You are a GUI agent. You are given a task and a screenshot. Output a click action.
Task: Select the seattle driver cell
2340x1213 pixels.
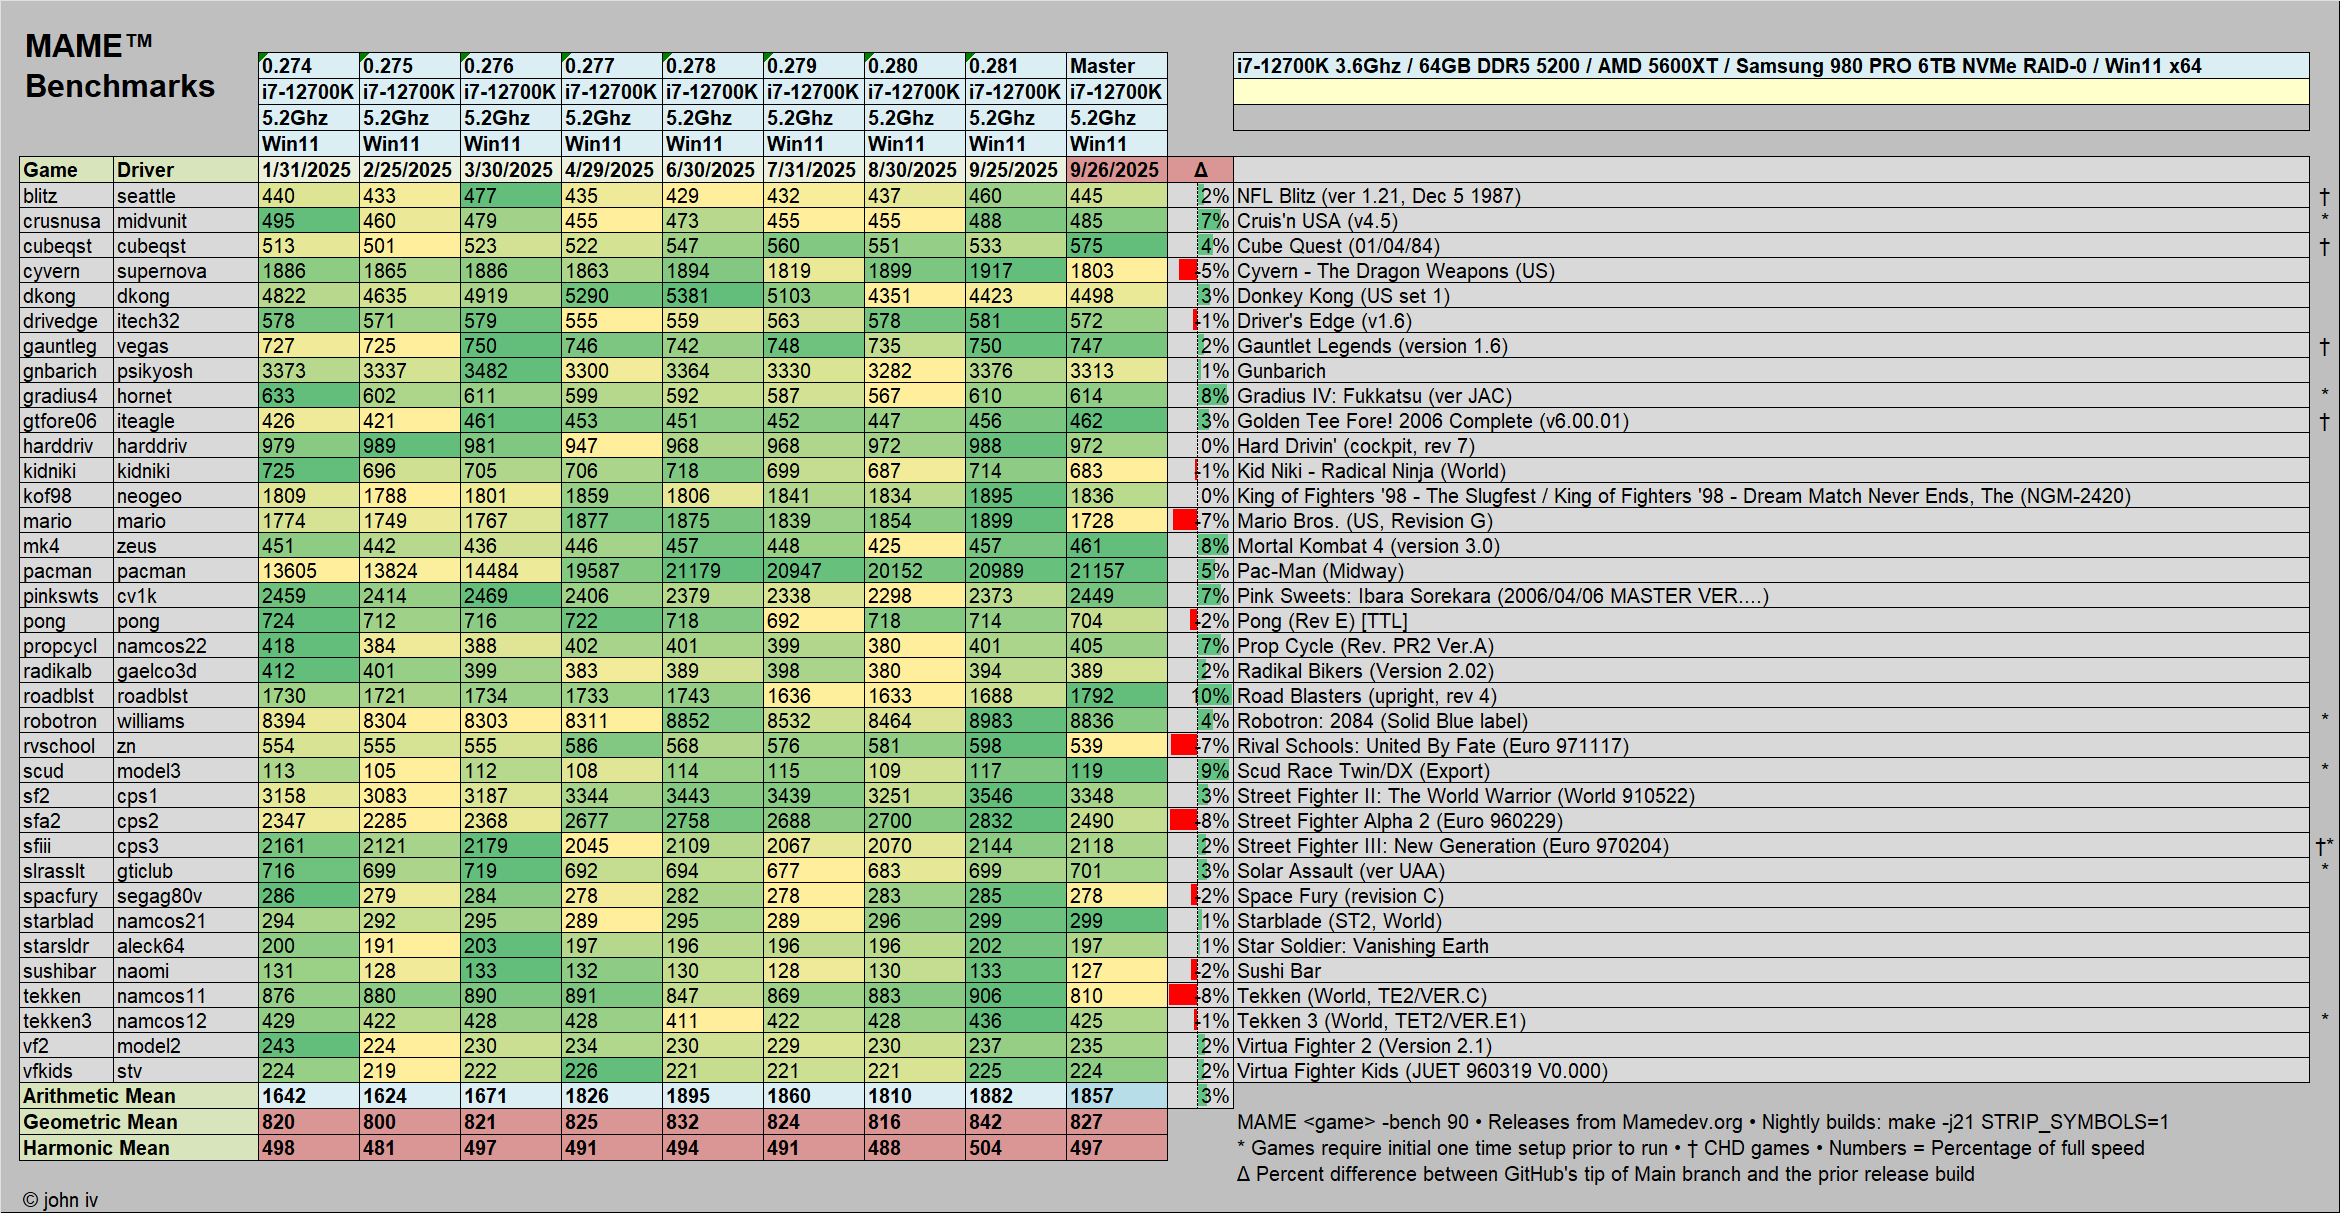pos(186,196)
